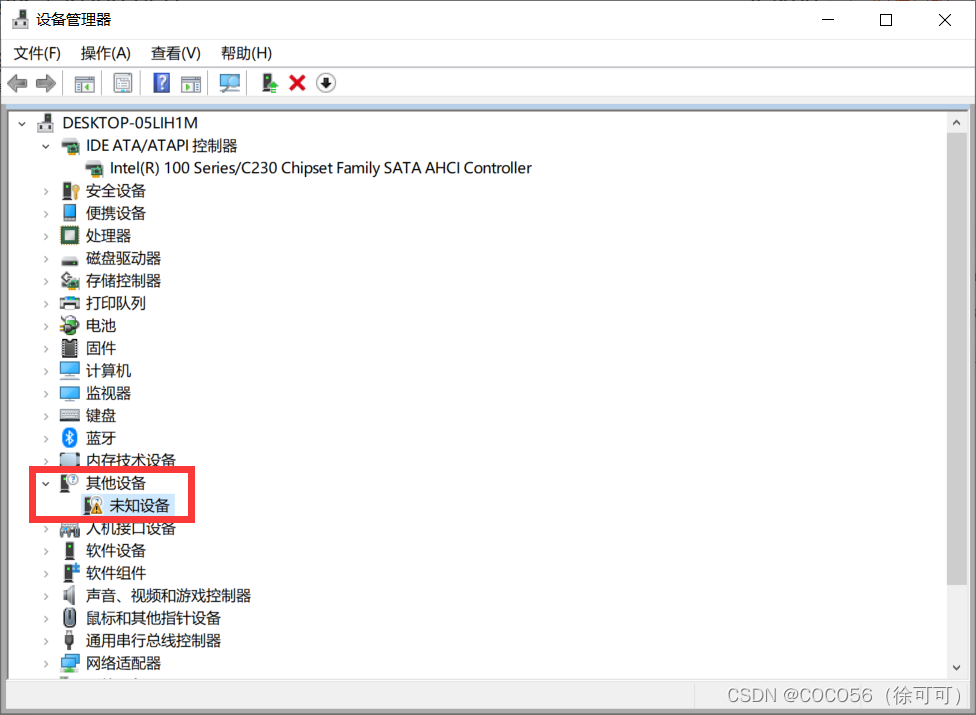The width and height of the screenshot is (976, 715).
Task: Click the battery icon beside 电池
Action: (70, 325)
